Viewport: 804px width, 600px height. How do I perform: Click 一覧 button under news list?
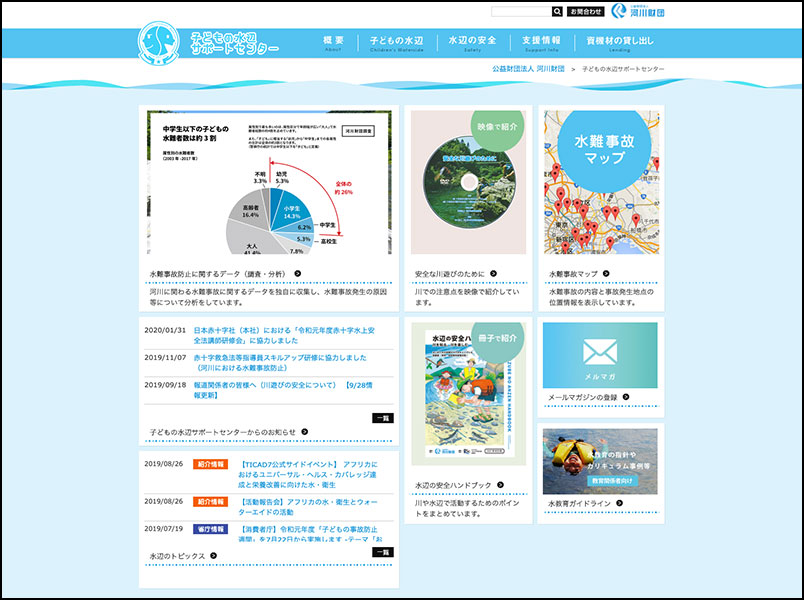pos(382,418)
